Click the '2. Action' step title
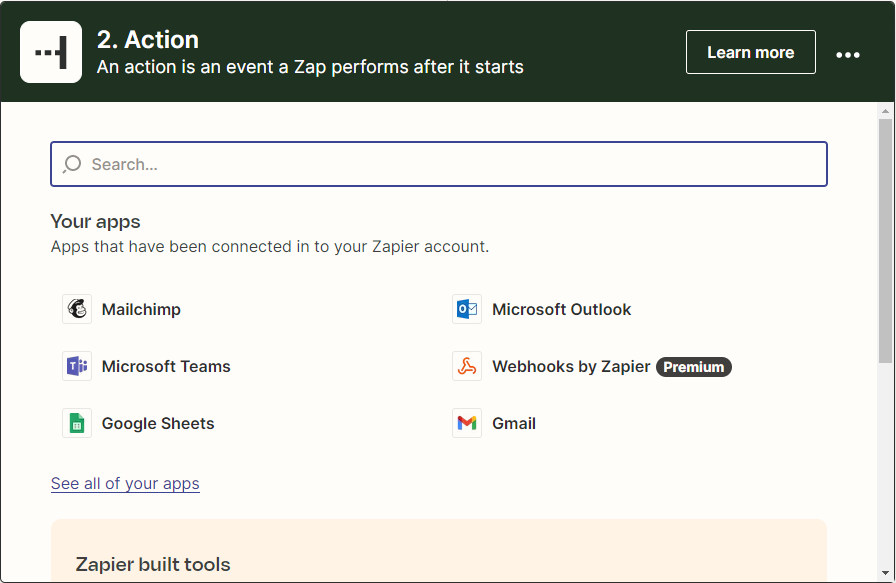 [x=147, y=39]
